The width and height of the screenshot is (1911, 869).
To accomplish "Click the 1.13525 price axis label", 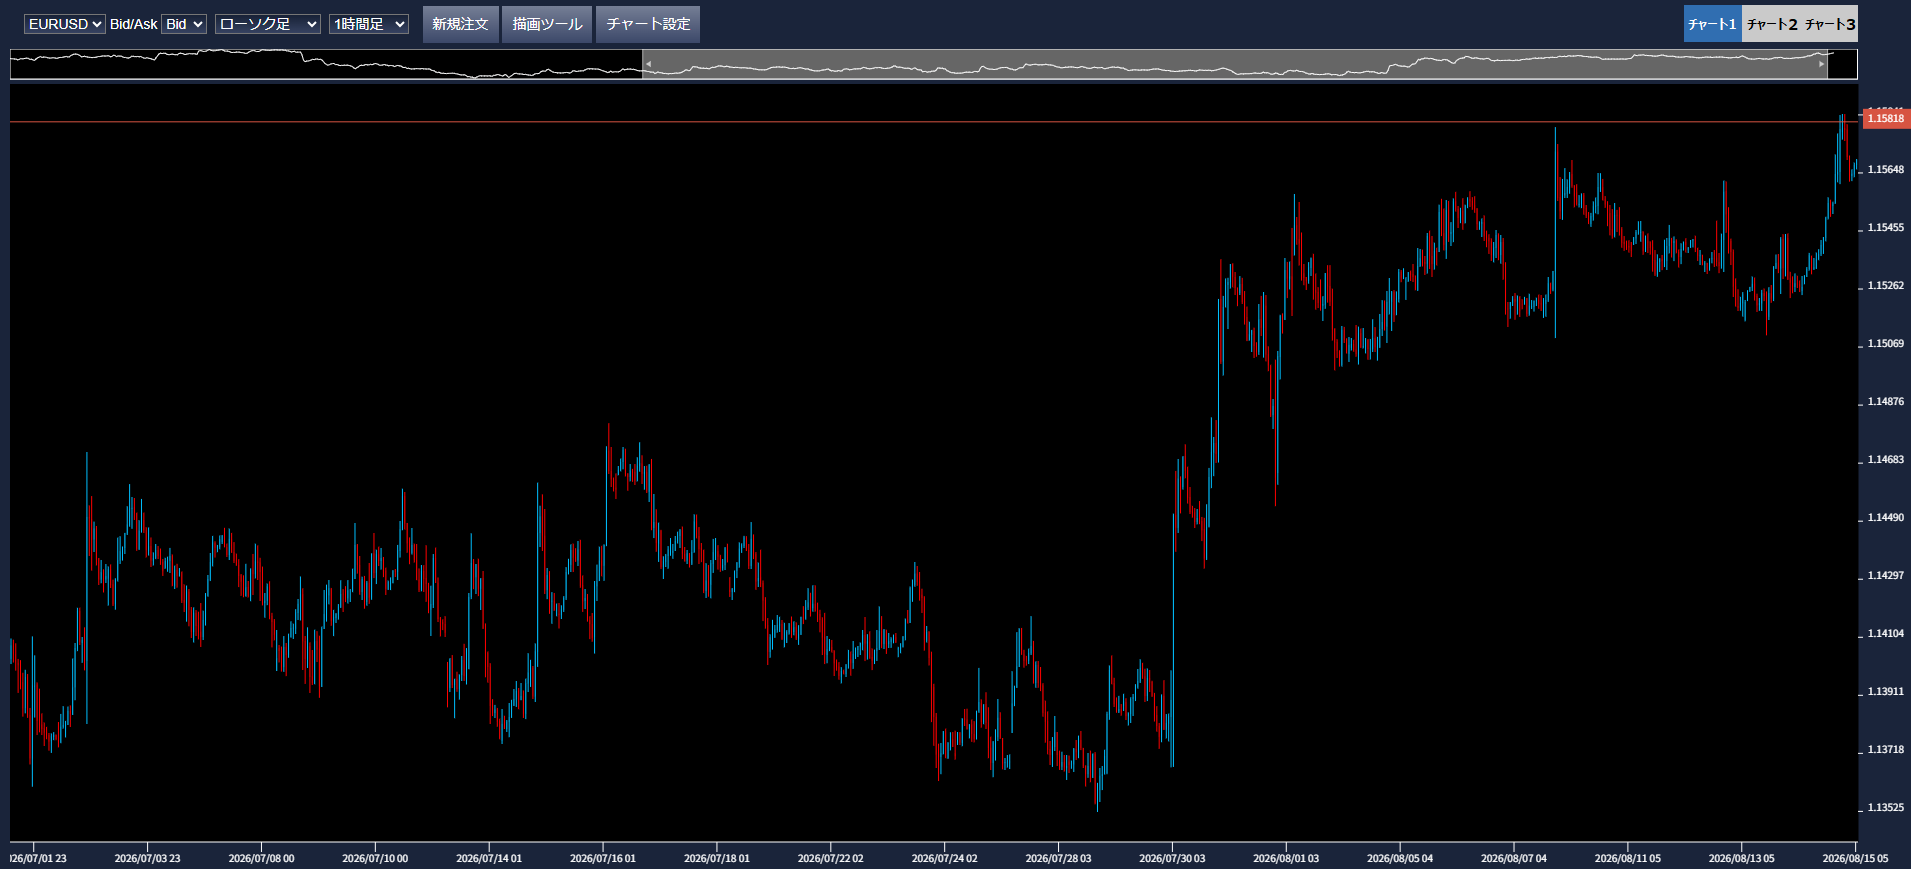I will (1886, 808).
